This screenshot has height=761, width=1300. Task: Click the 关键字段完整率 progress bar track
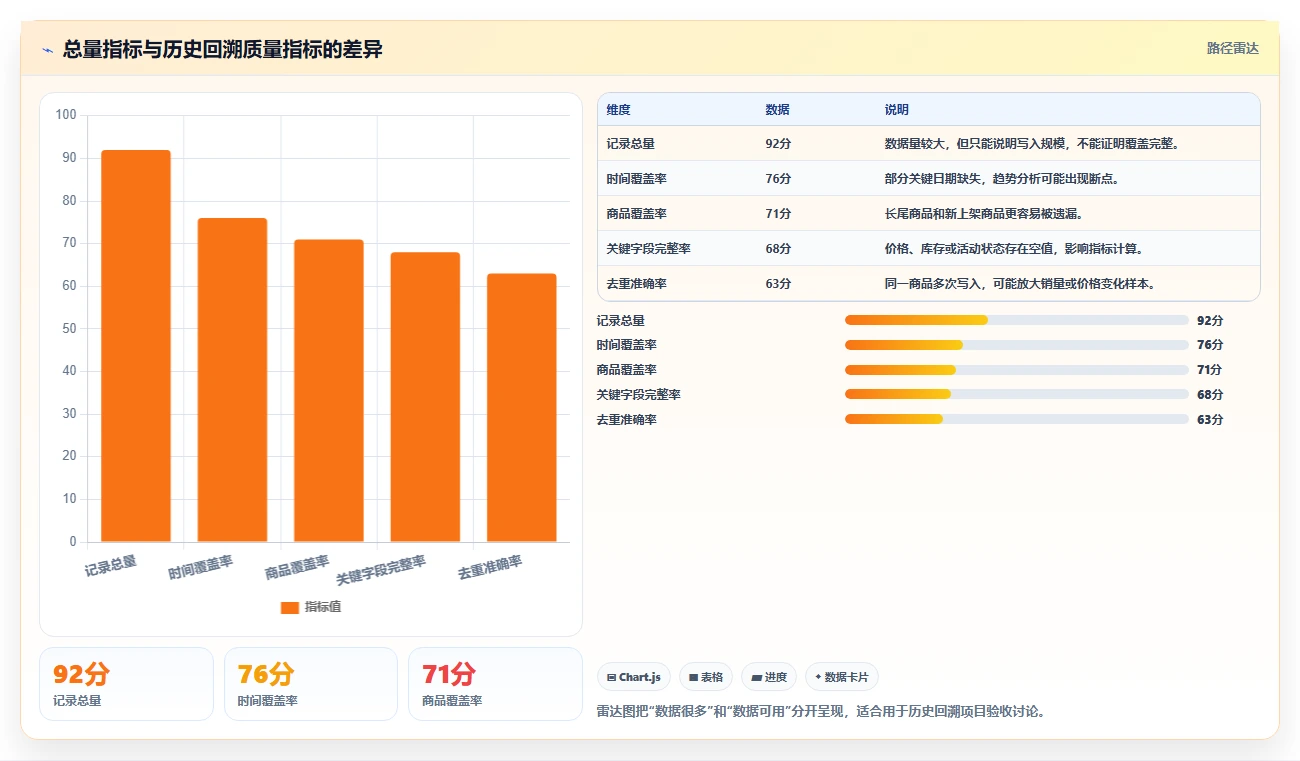pos(1016,394)
